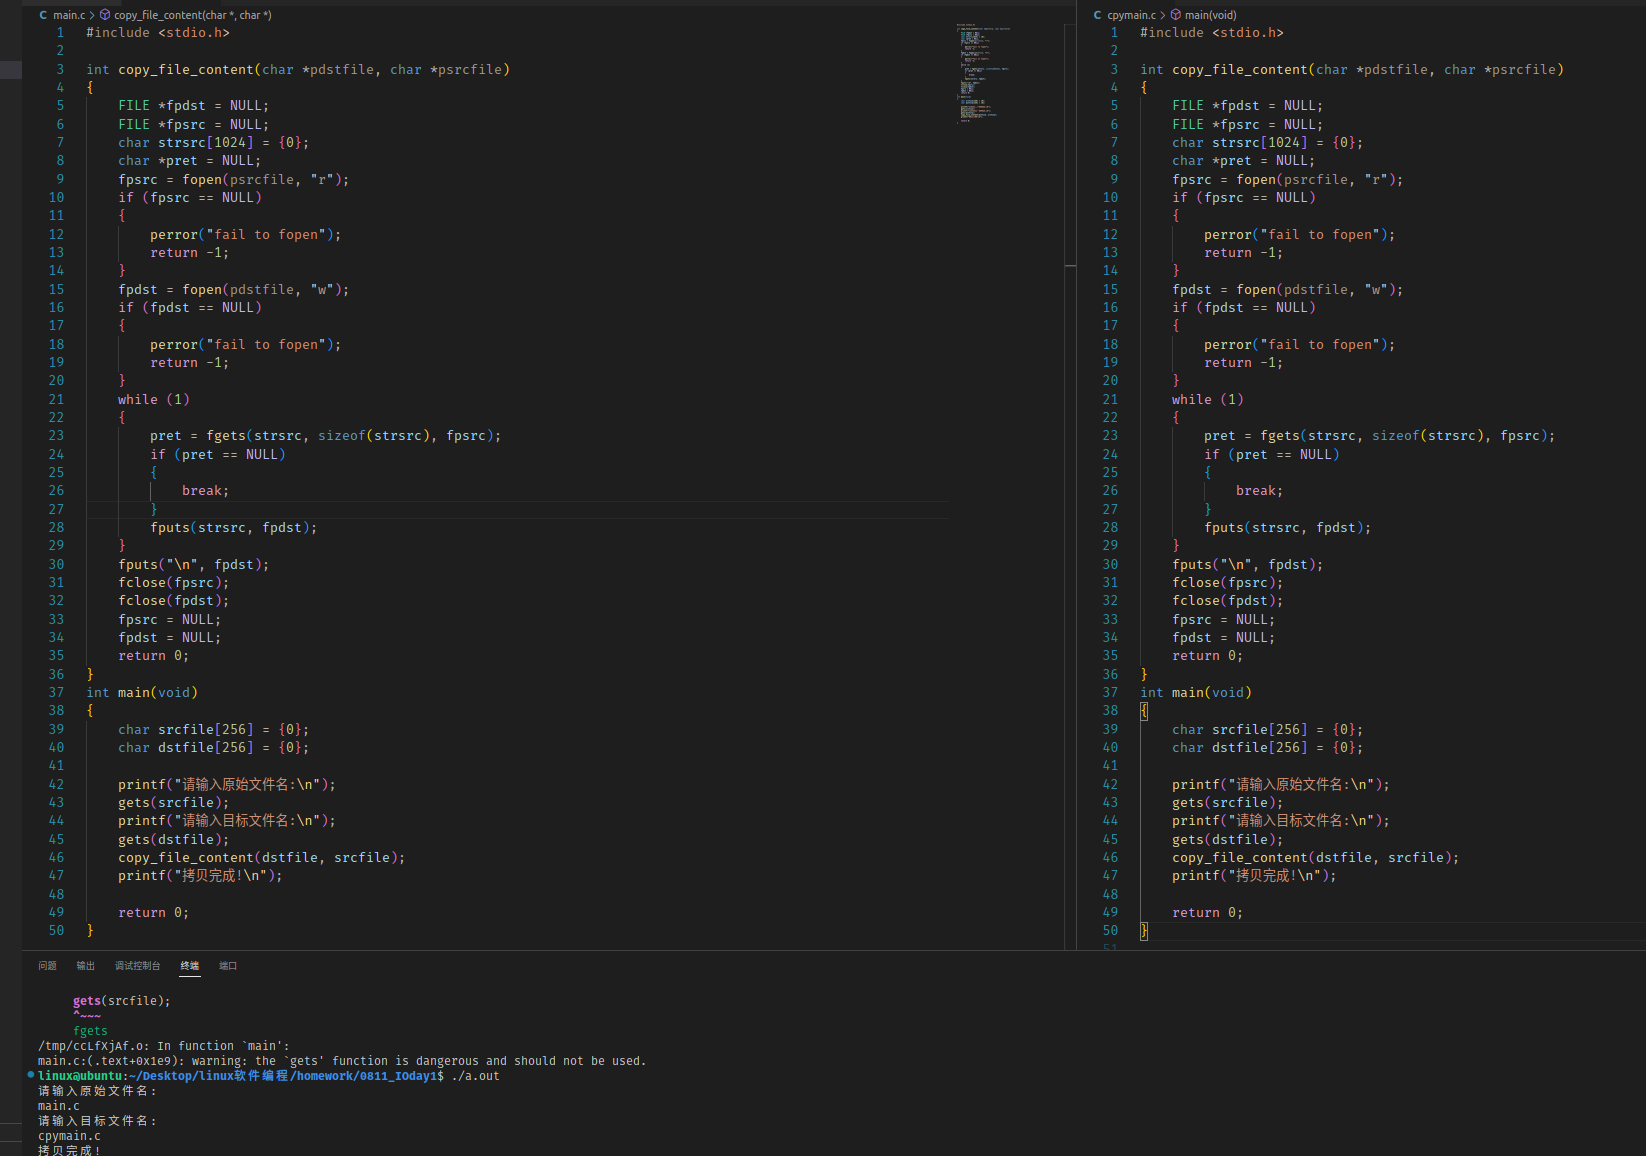
Task: Click 'if (fpsrc == NULL)' in main.c
Action: click(x=190, y=197)
